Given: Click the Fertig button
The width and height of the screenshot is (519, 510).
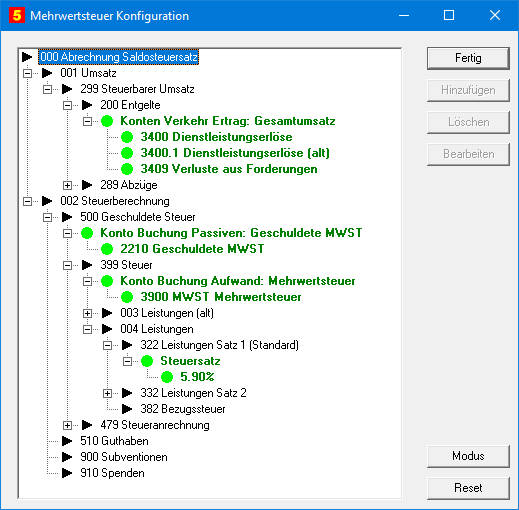Looking at the screenshot, I should [468, 58].
